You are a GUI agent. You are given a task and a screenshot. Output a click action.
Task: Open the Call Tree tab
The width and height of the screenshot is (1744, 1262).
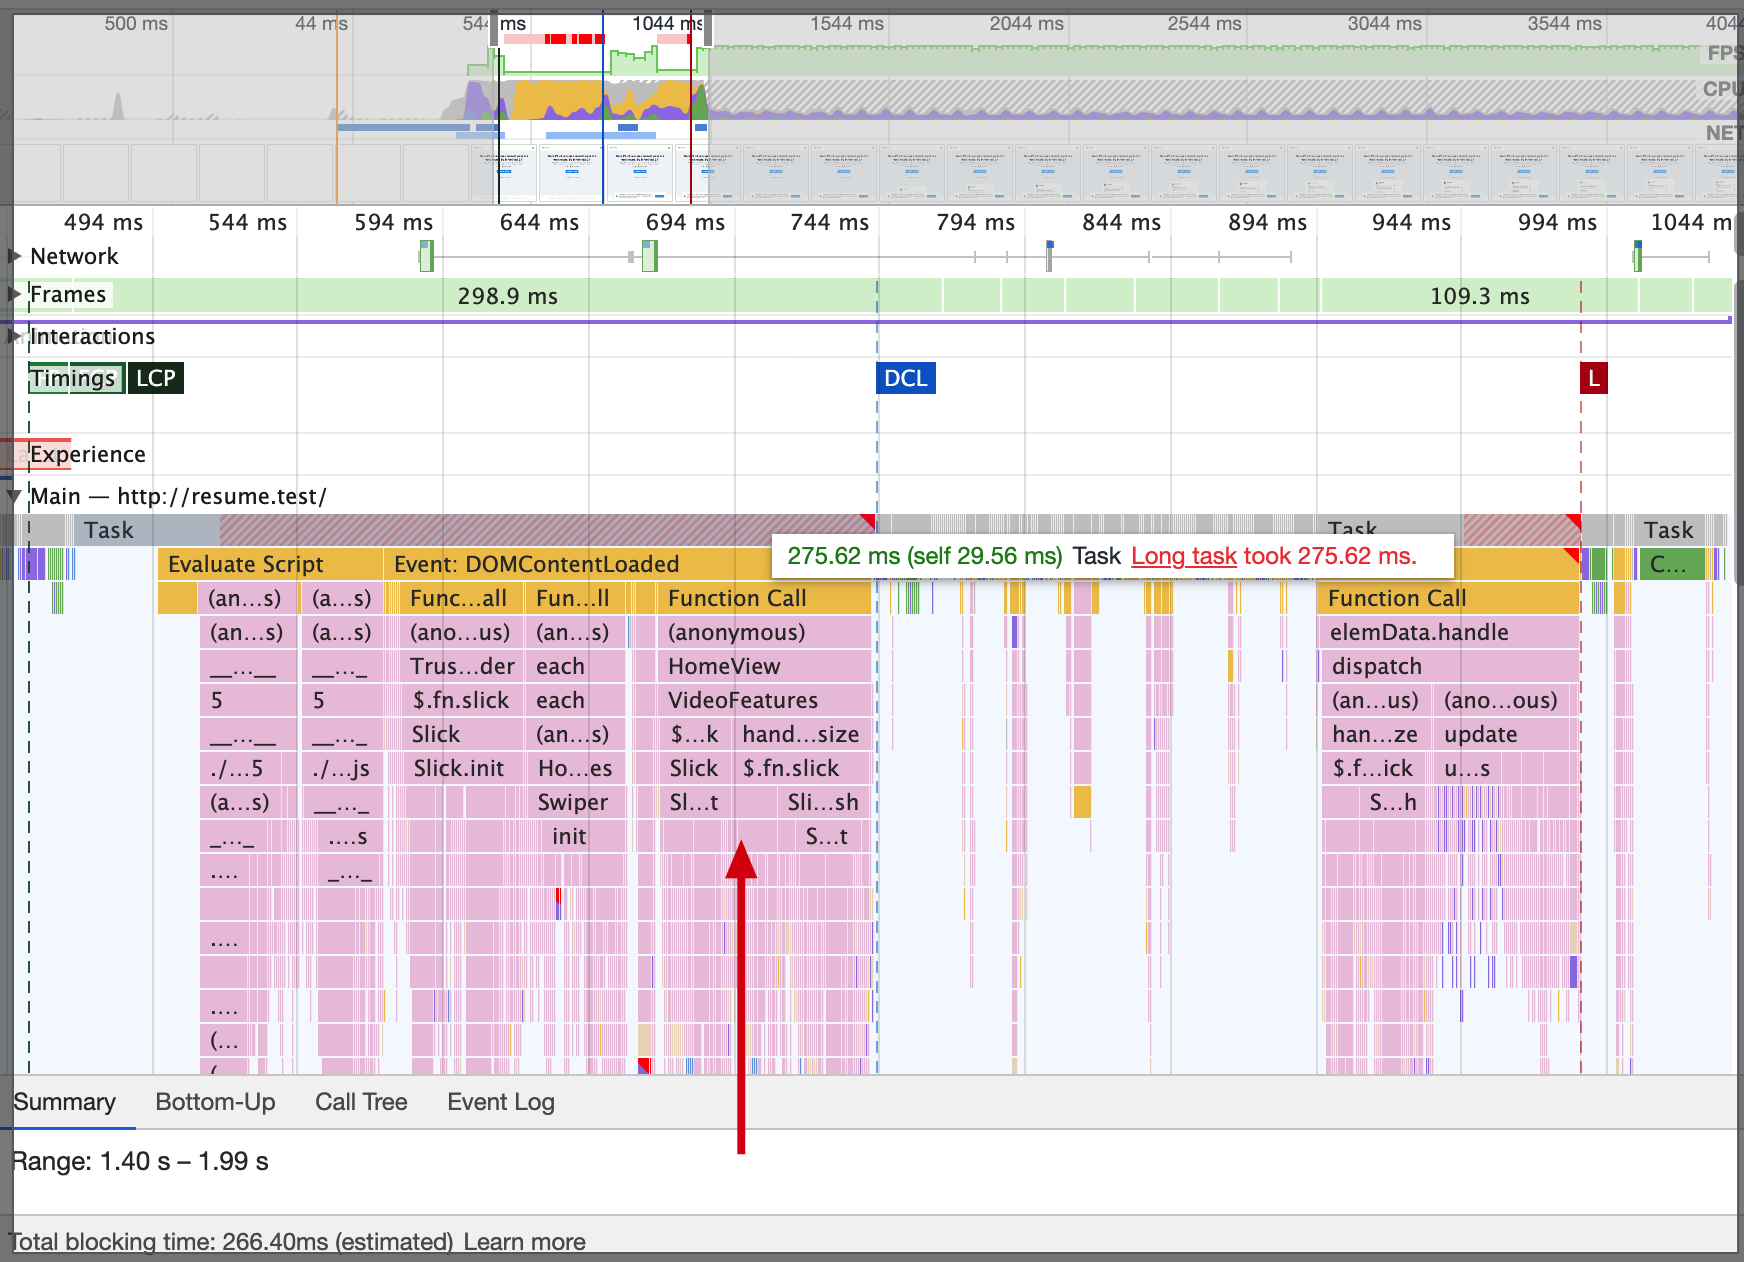361,1102
